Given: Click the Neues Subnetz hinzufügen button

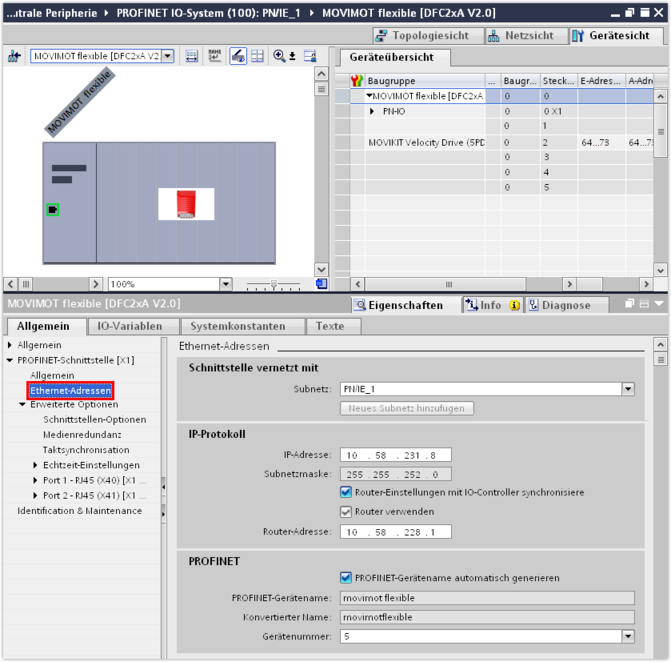Looking at the screenshot, I should click(x=407, y=408).
